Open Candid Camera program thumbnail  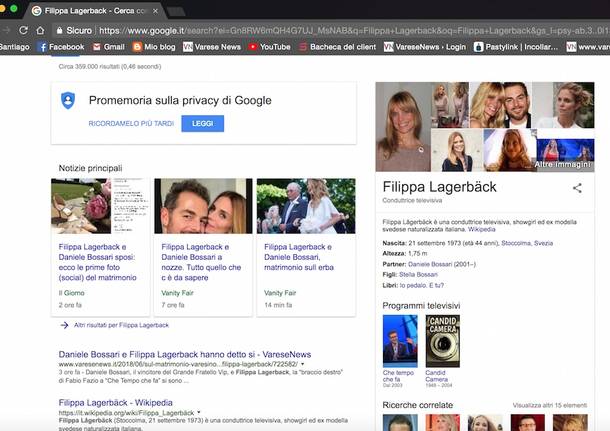[x=442, y=341]
